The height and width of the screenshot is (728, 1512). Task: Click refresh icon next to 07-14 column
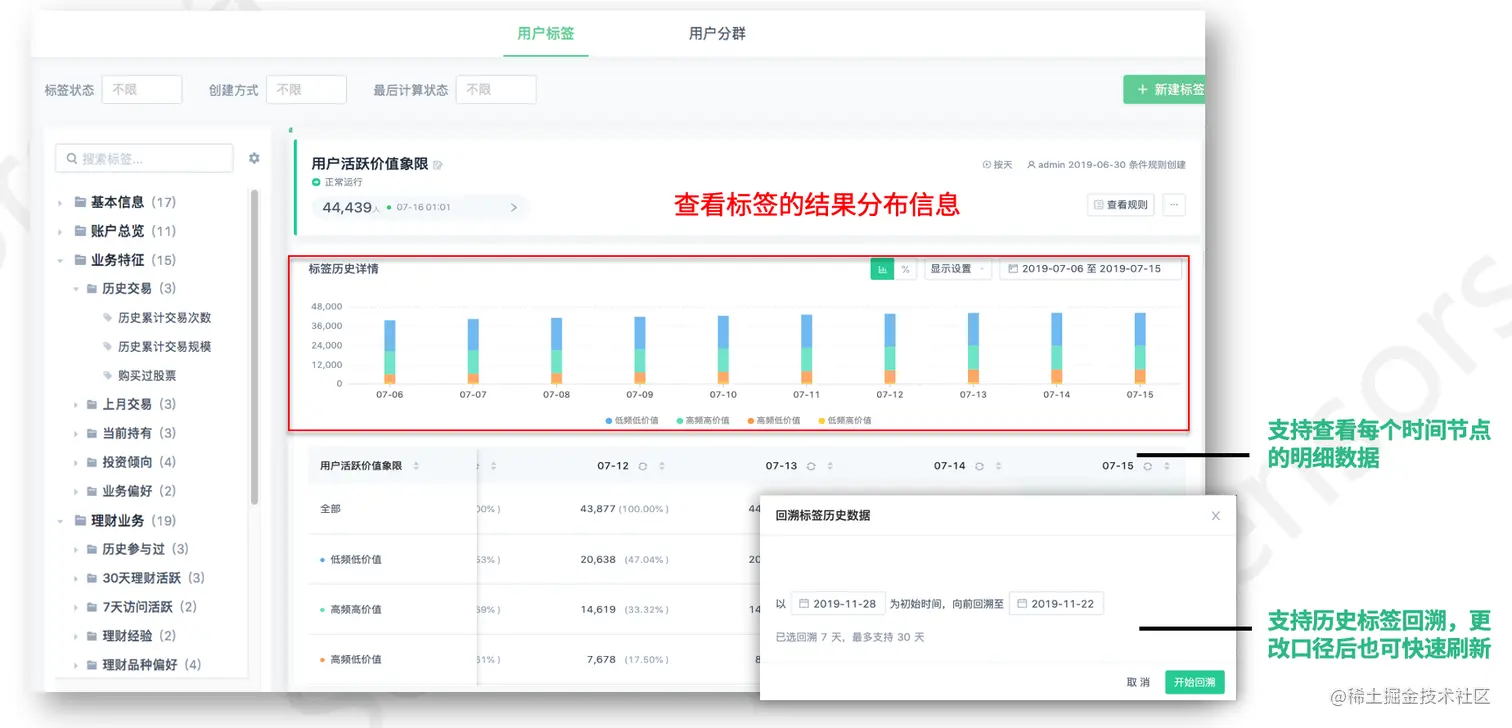point(979,466)
